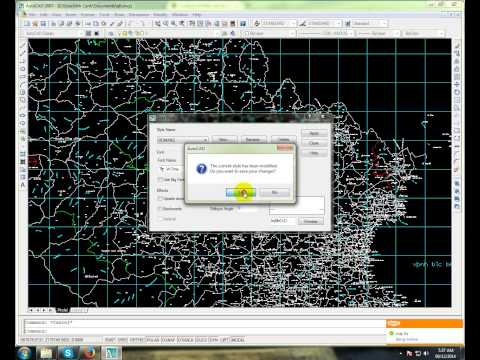
Task: Open the table style Standard dropdown
Action: point(370,24)
